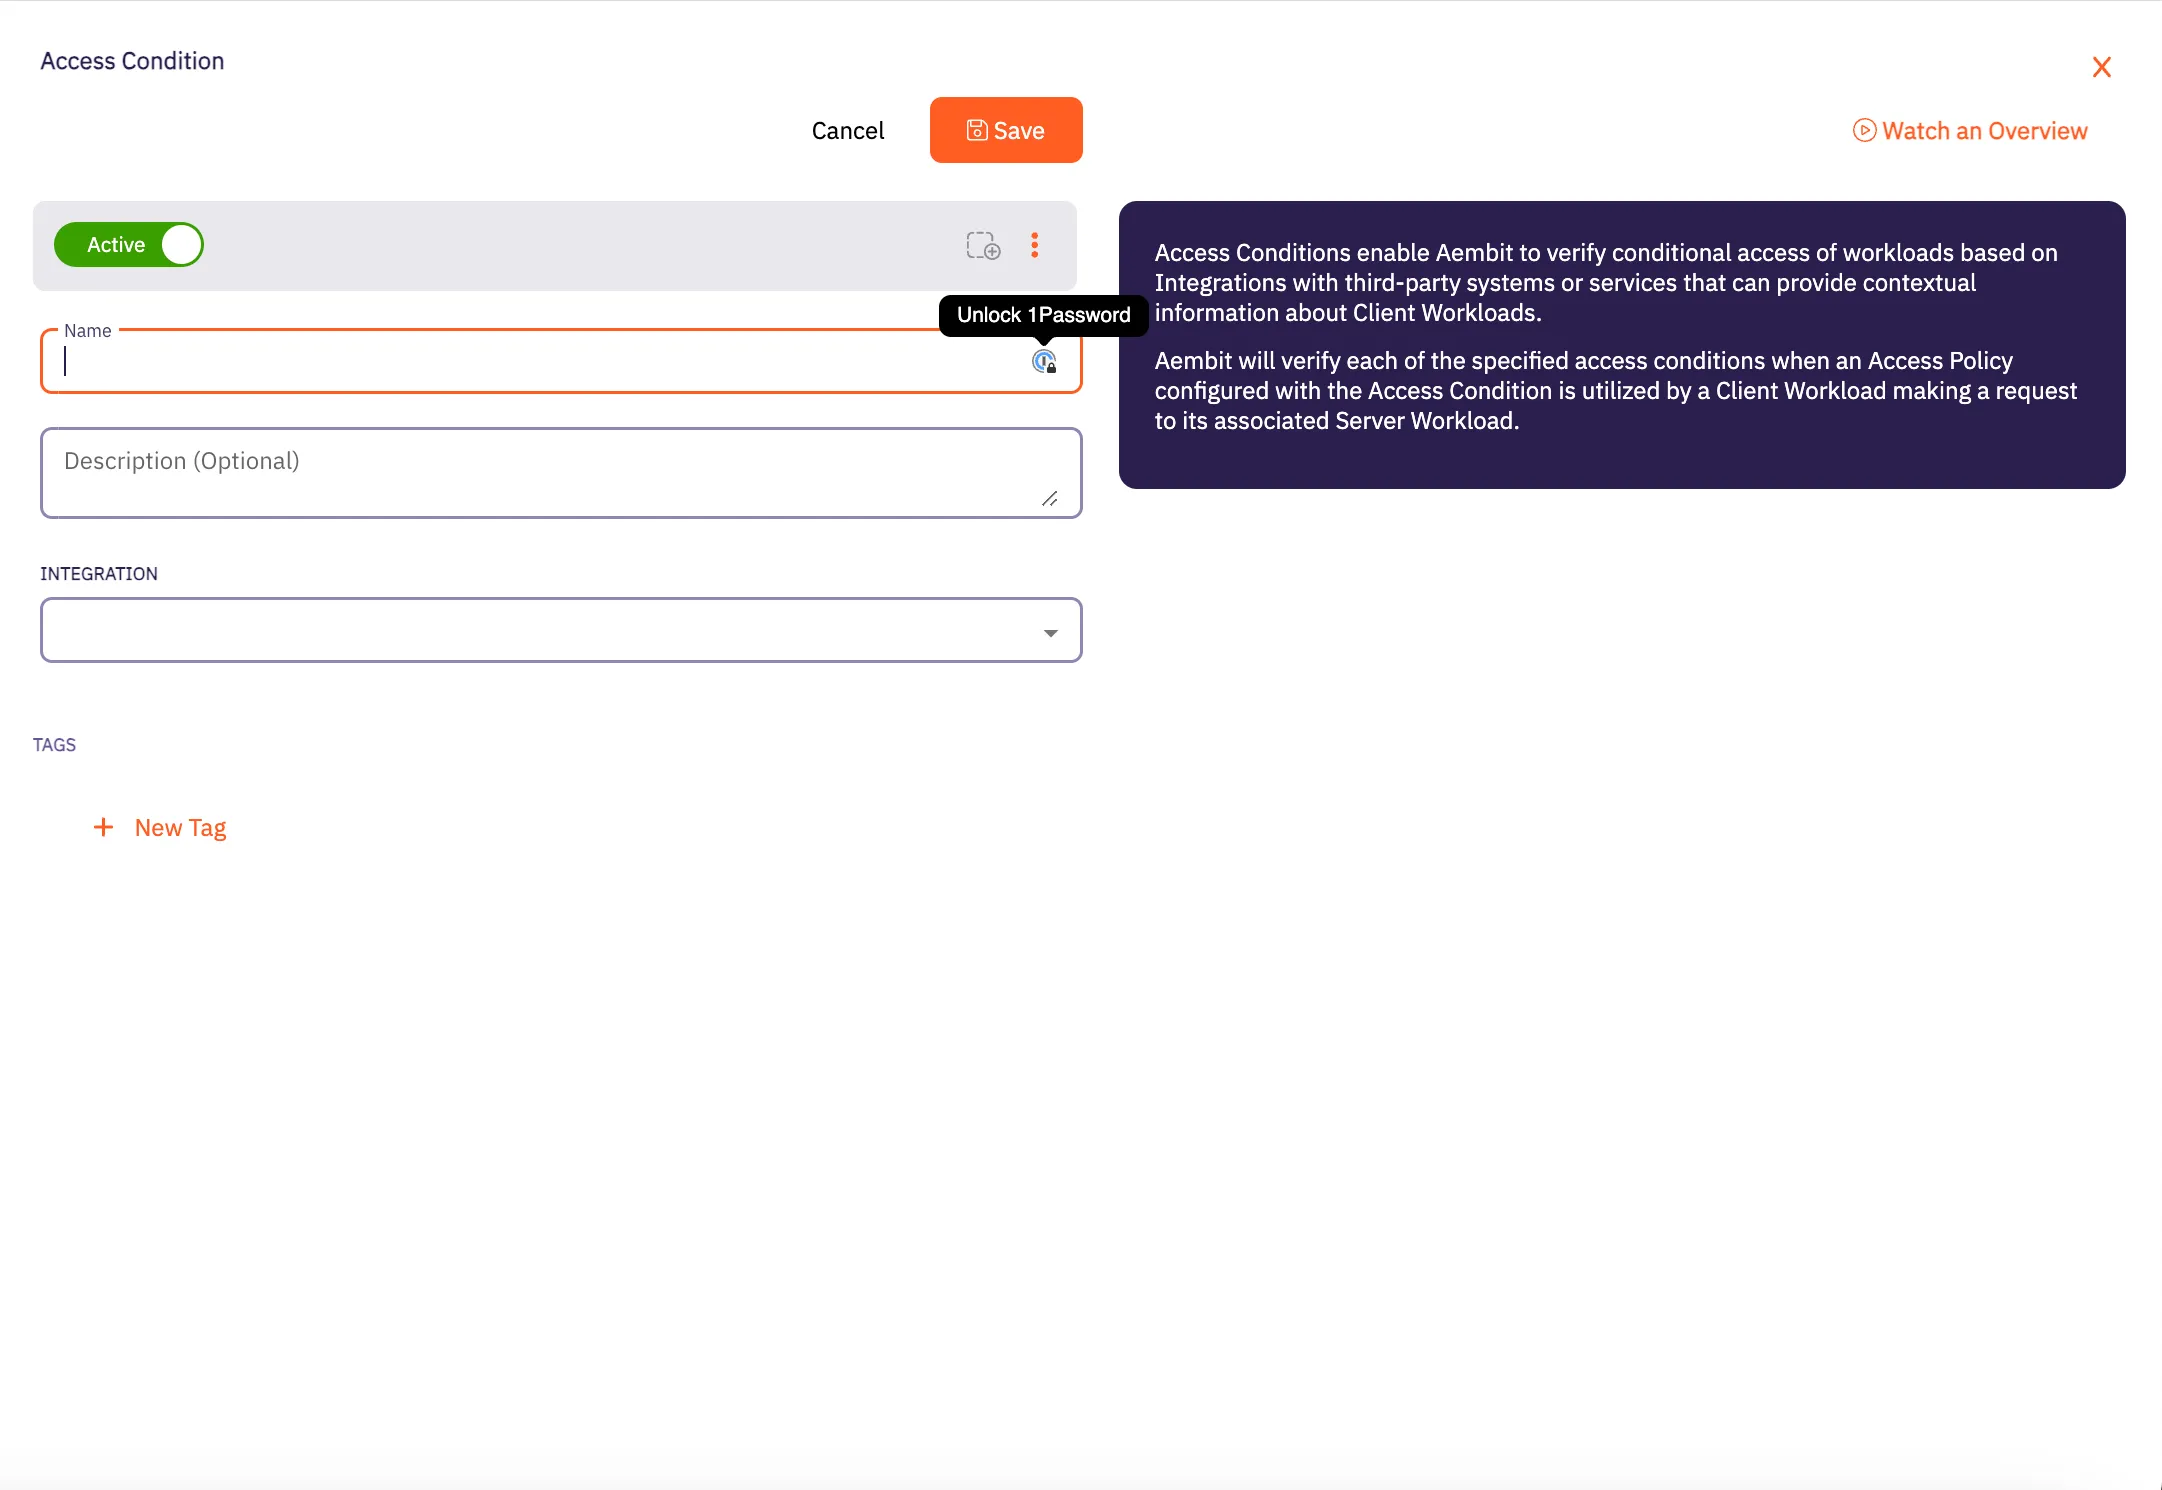
Task: Click the Integration dropdown chevron
Action: 1048,630
